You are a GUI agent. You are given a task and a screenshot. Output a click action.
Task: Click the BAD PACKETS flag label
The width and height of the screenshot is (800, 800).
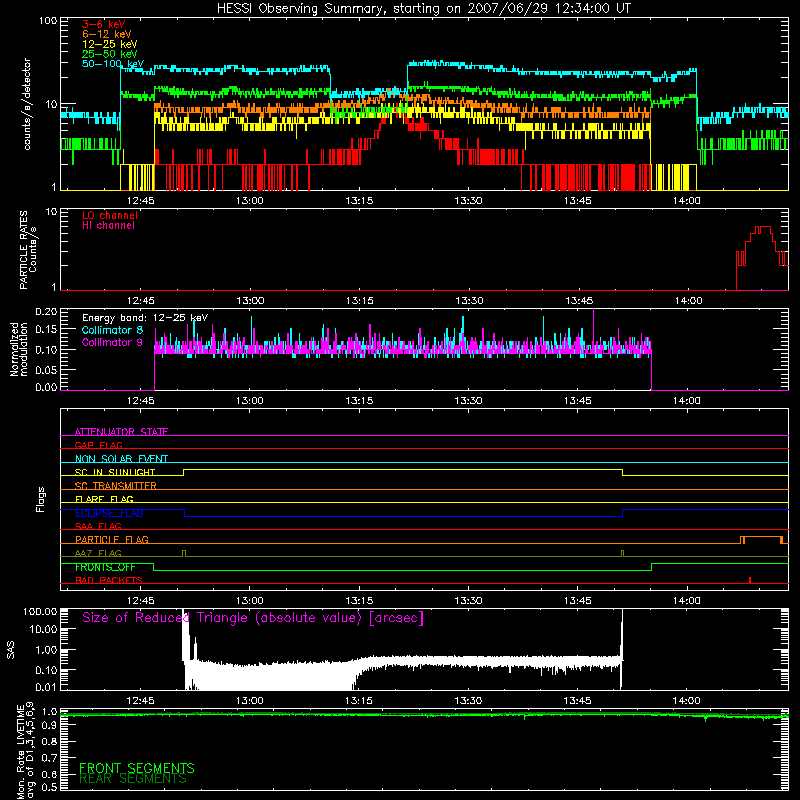tap(109, 580)
